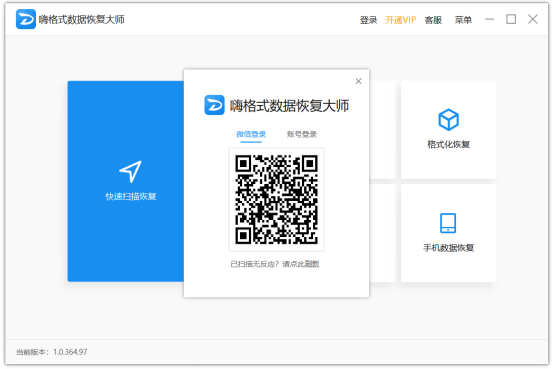Select 手机数据恢复 label
This screenshot has width=554, height=369.
point(448,248)
